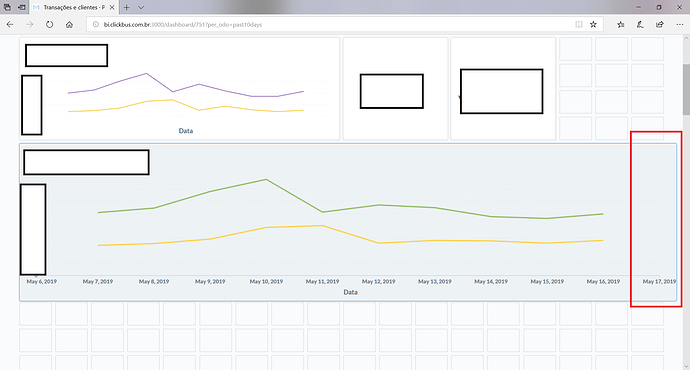Click the vertical scrollbar thumb
Image resolution: width=690 pixels, height=370 pixels.
pos(686,89)
